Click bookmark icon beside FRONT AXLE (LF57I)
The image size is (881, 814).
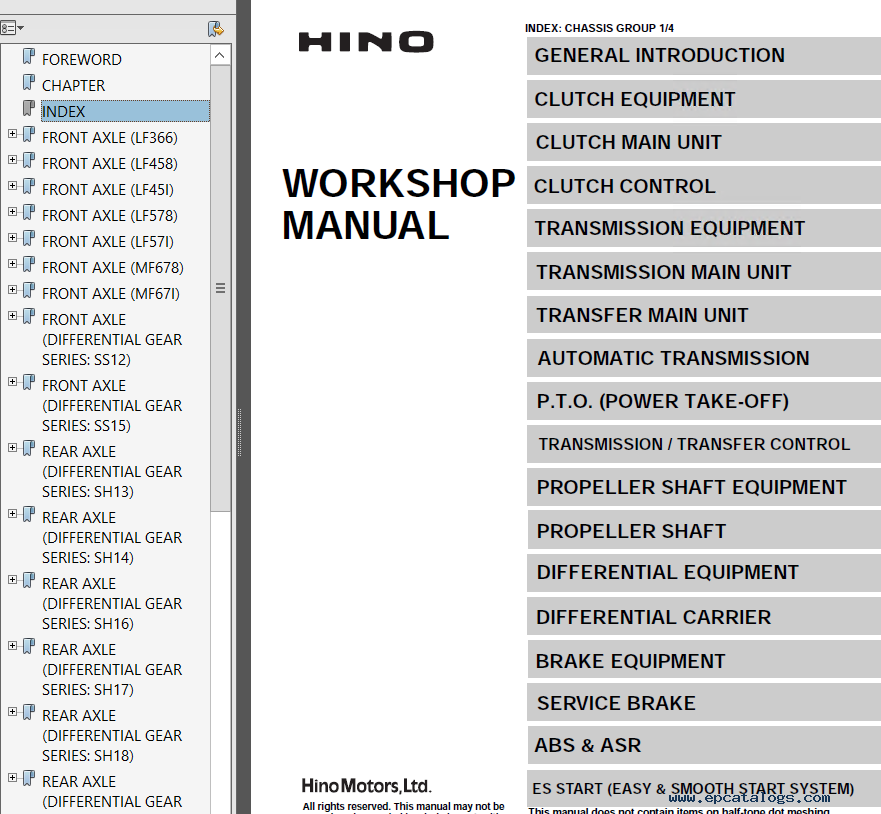tap(29, 238)
